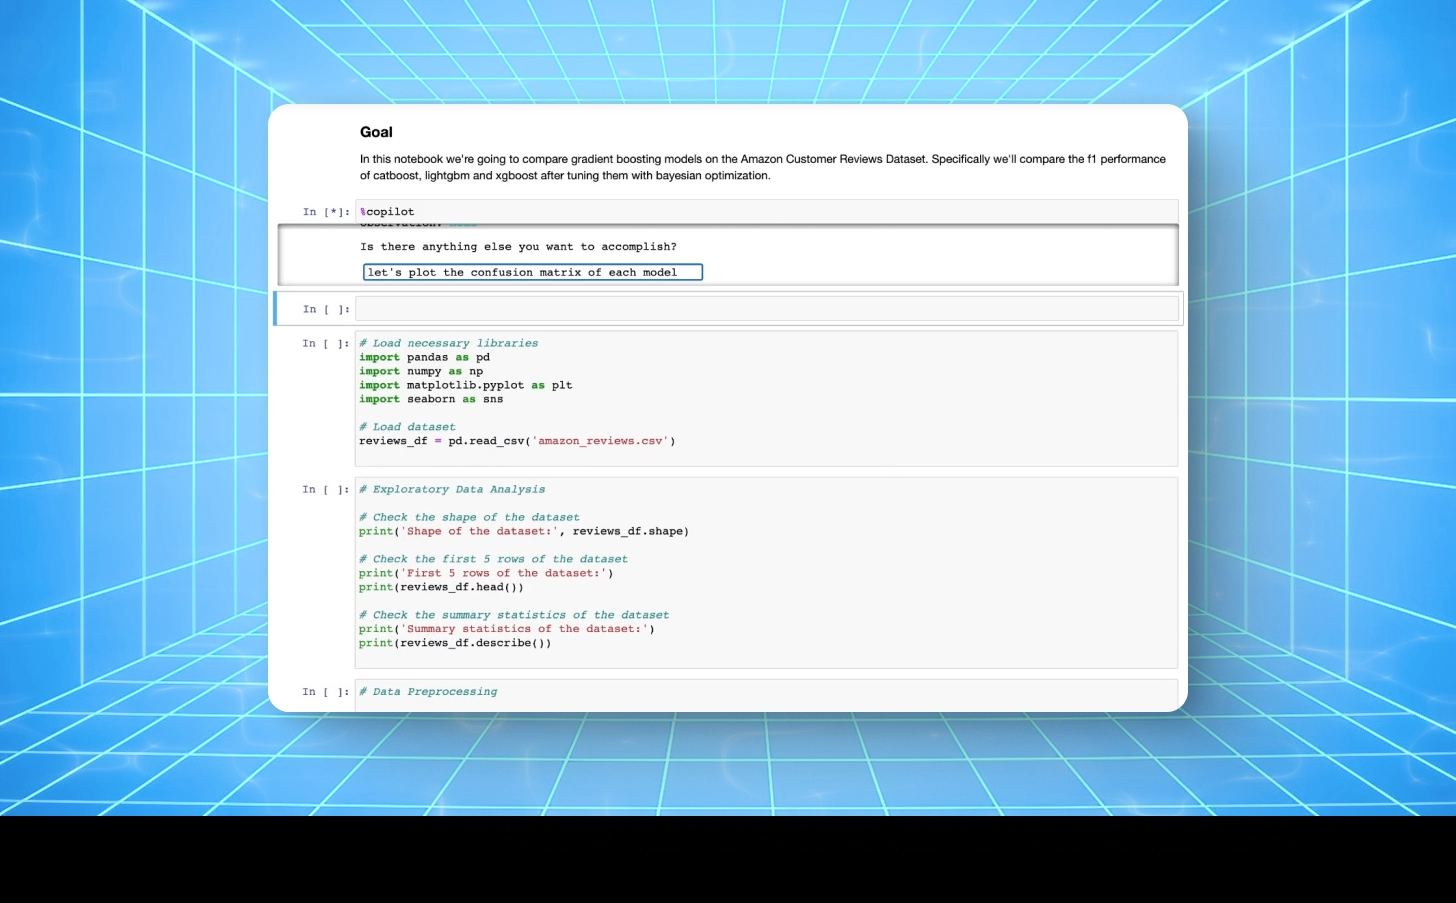Click the reviews_df.shape print statement
The image size is (1456, 903).
(523, 531)
